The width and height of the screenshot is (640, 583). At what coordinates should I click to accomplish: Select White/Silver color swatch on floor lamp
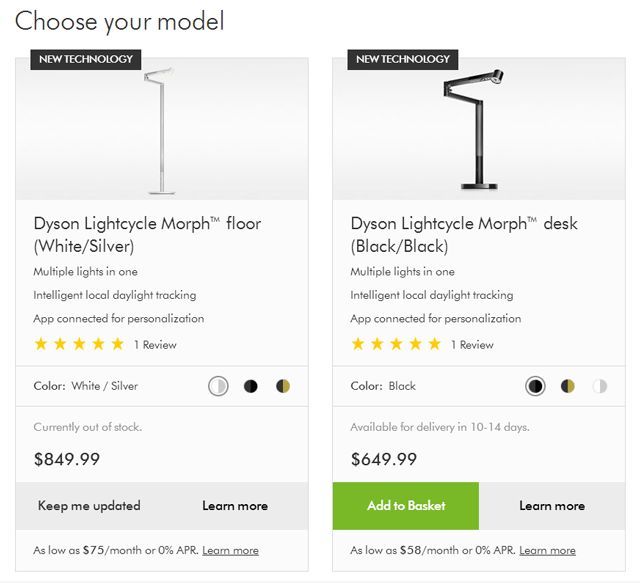tap(218, 386)
